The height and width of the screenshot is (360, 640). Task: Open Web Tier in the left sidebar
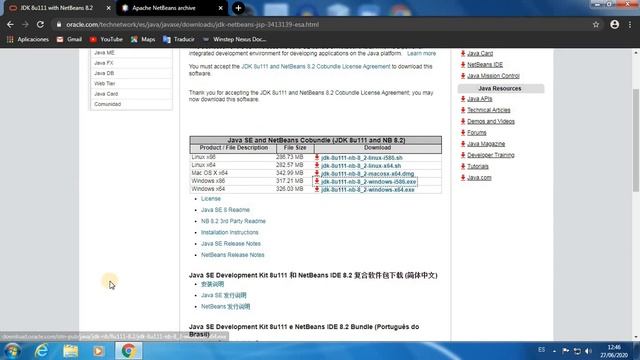click(x=105, y=83)
